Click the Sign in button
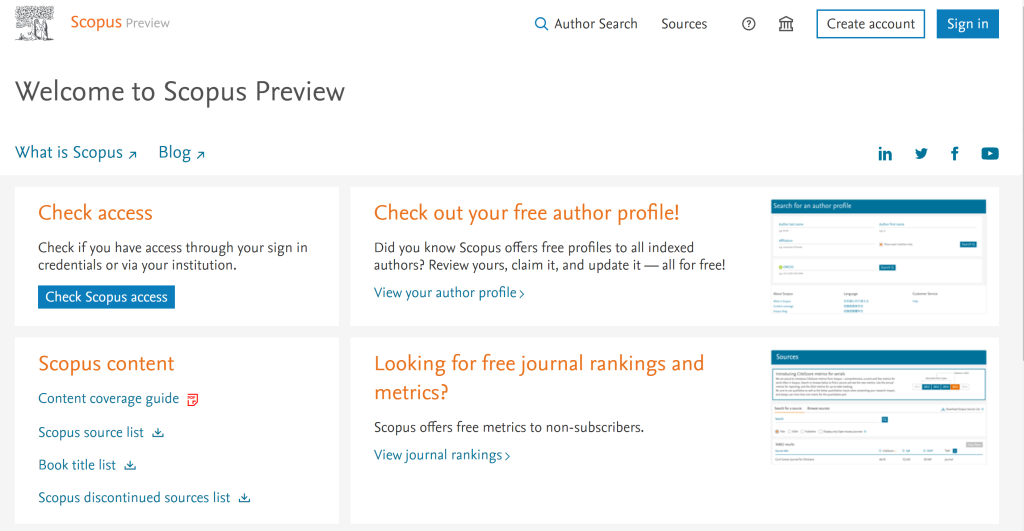 (x=967, y=24)
